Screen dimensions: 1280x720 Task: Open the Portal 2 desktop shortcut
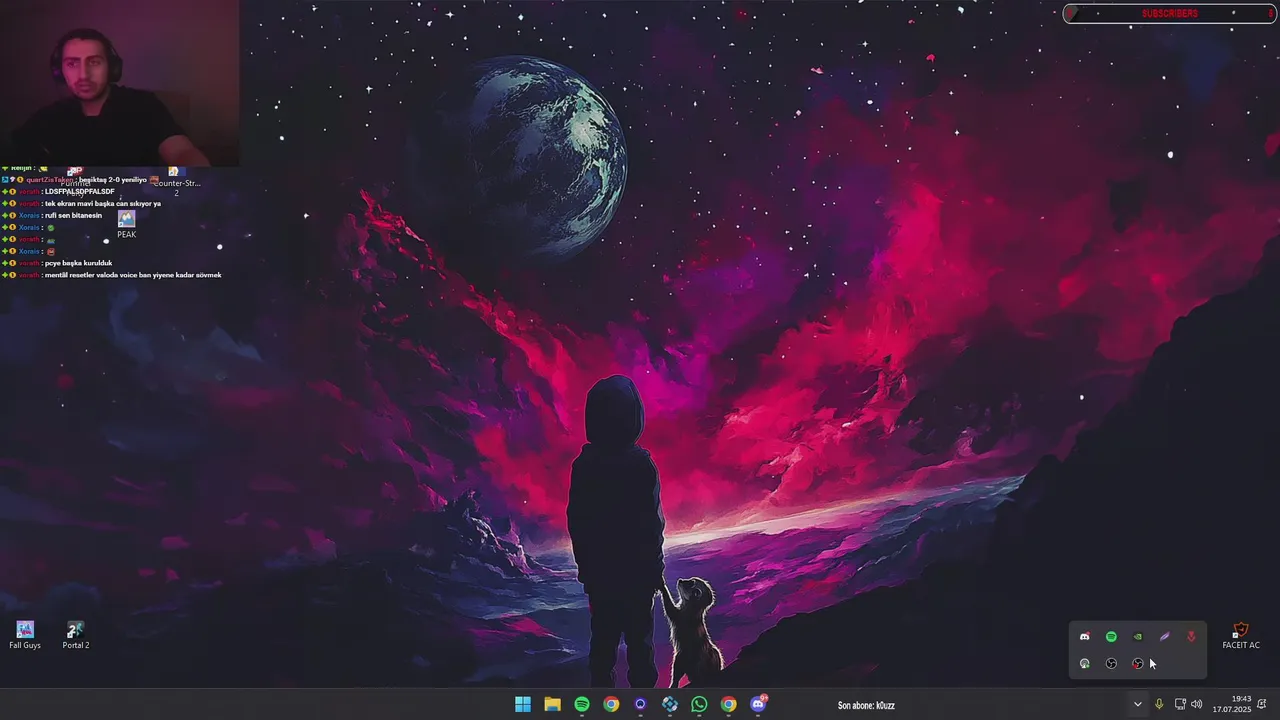(x=75, y=635)
